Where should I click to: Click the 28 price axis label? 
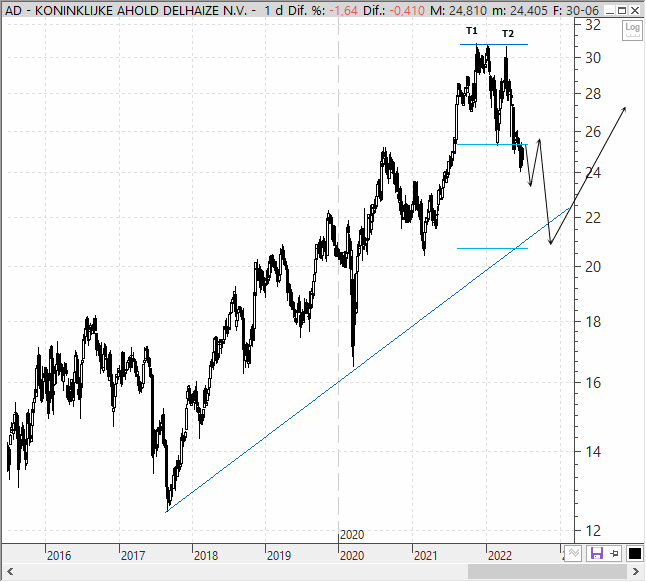click(593, 94)
